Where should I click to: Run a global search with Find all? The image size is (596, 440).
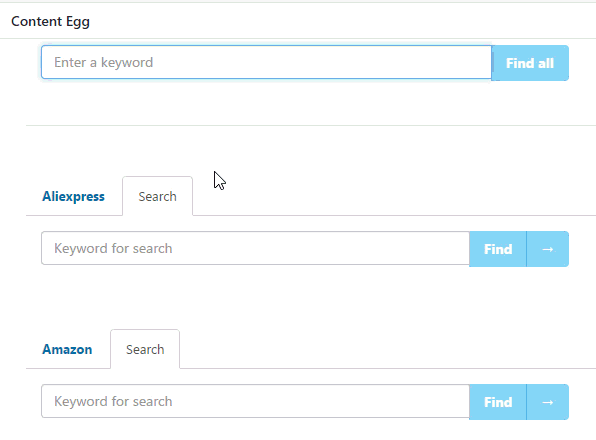(530, 63)
